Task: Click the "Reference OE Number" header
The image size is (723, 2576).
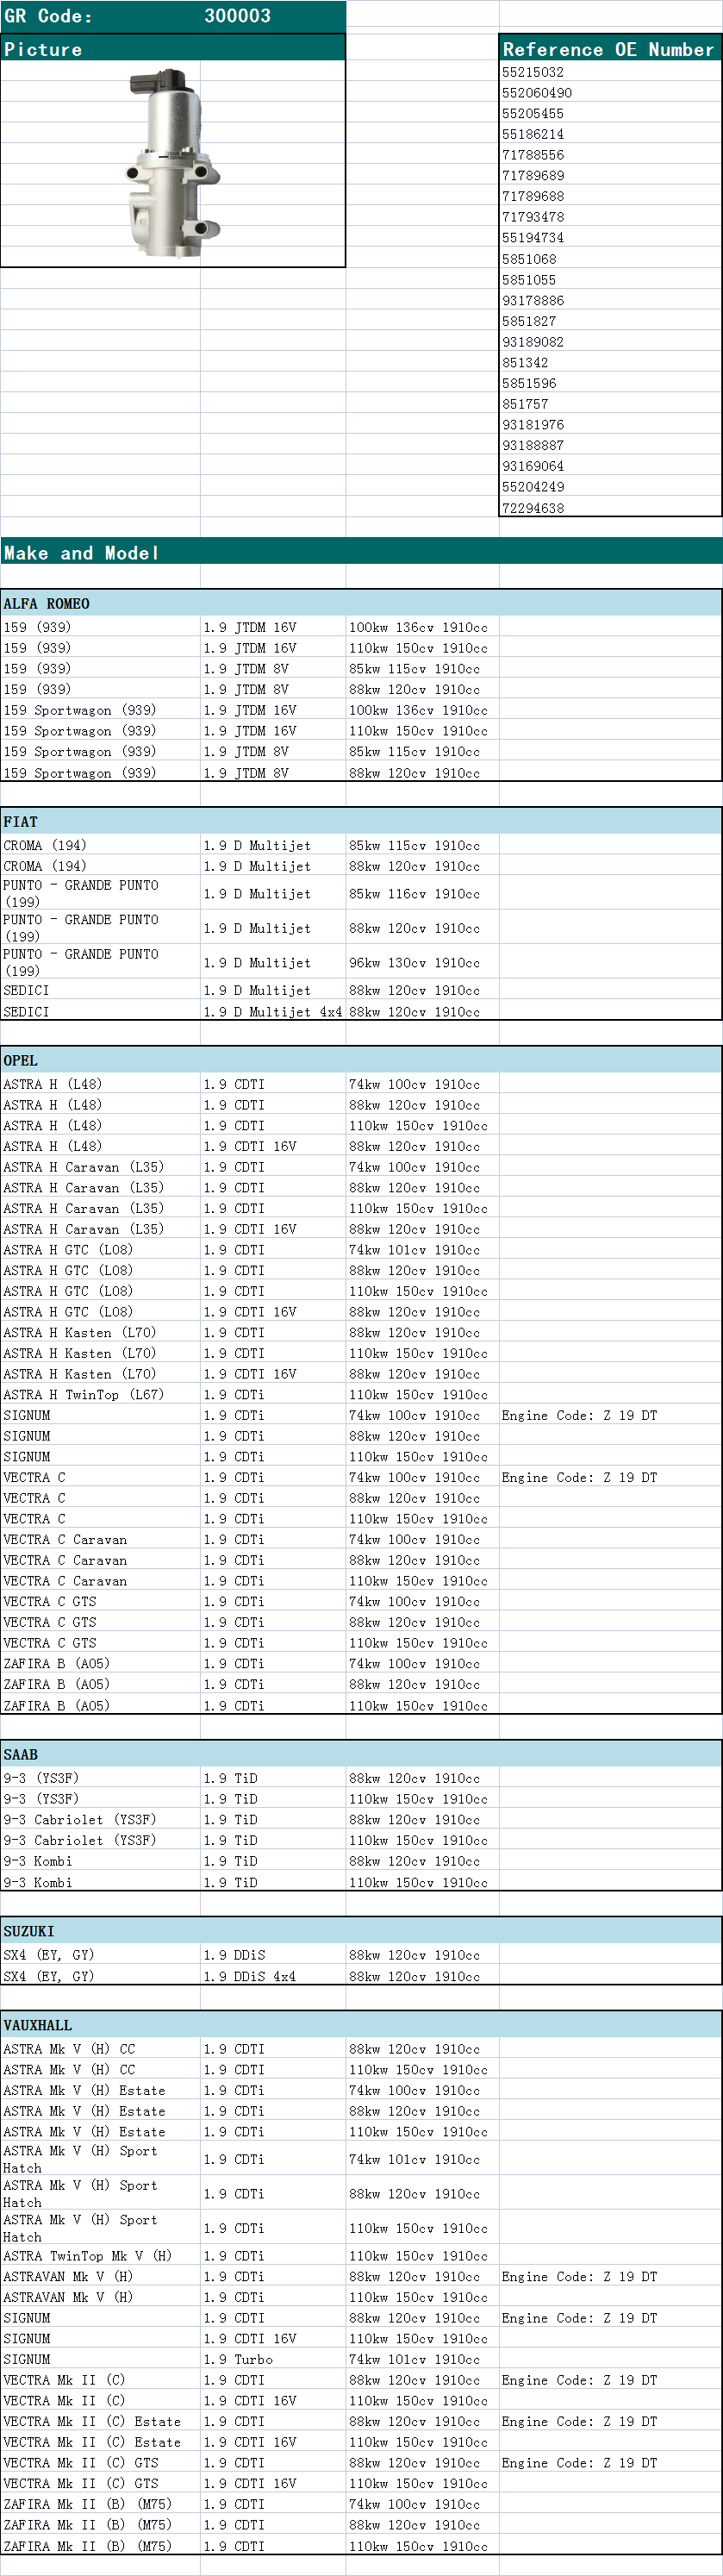Action: [x=609, y=49]
